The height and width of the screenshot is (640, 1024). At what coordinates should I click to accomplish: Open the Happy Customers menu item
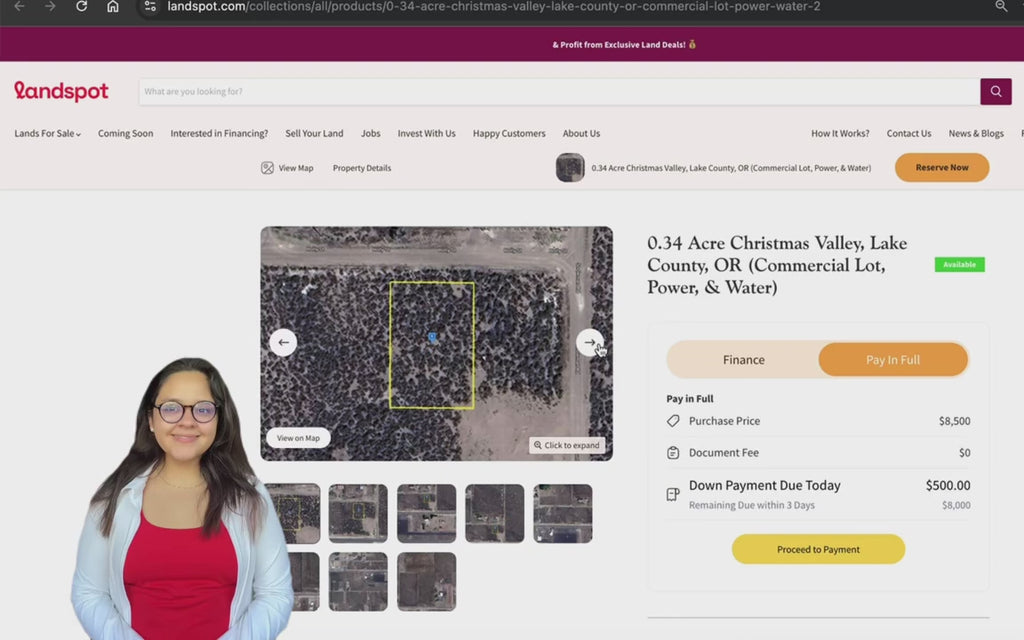tap(509, 134)
